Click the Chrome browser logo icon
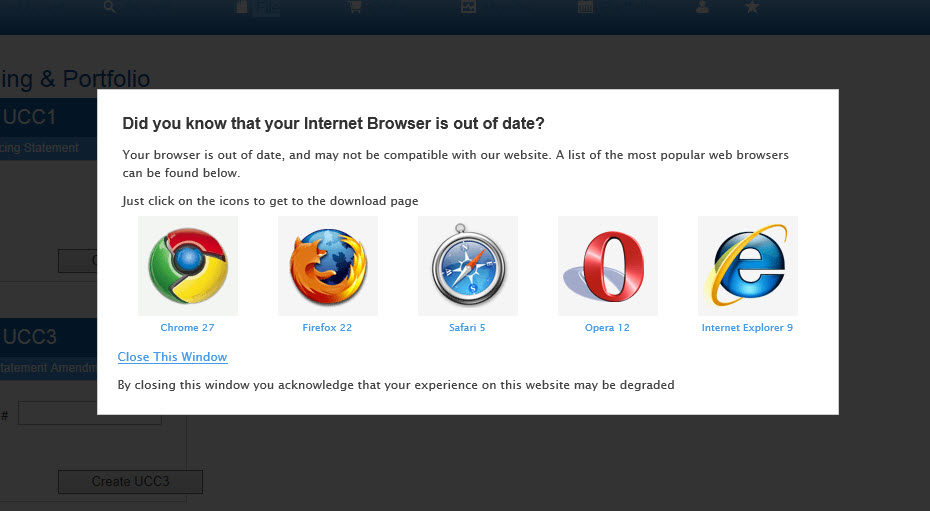Screen dimensions: 930x511 pyautogui.click(x=188, y=266)
